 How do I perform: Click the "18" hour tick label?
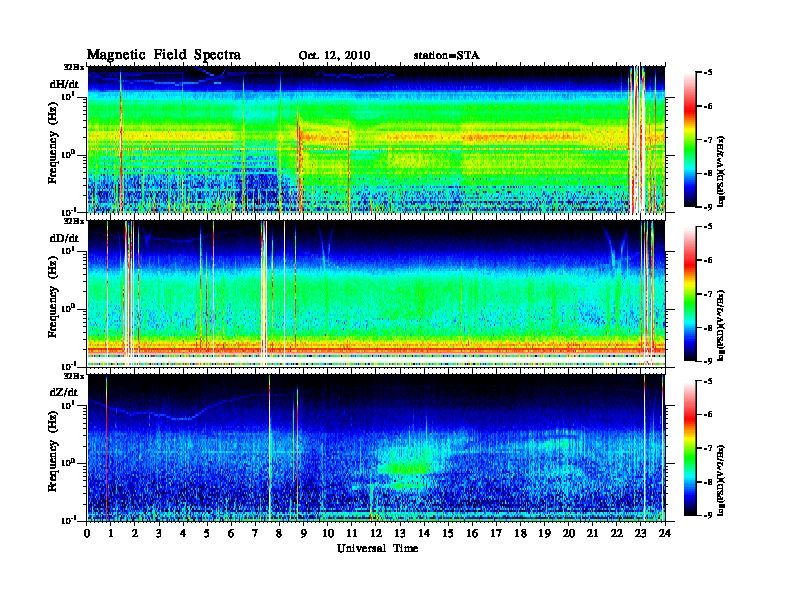[520, 533]
